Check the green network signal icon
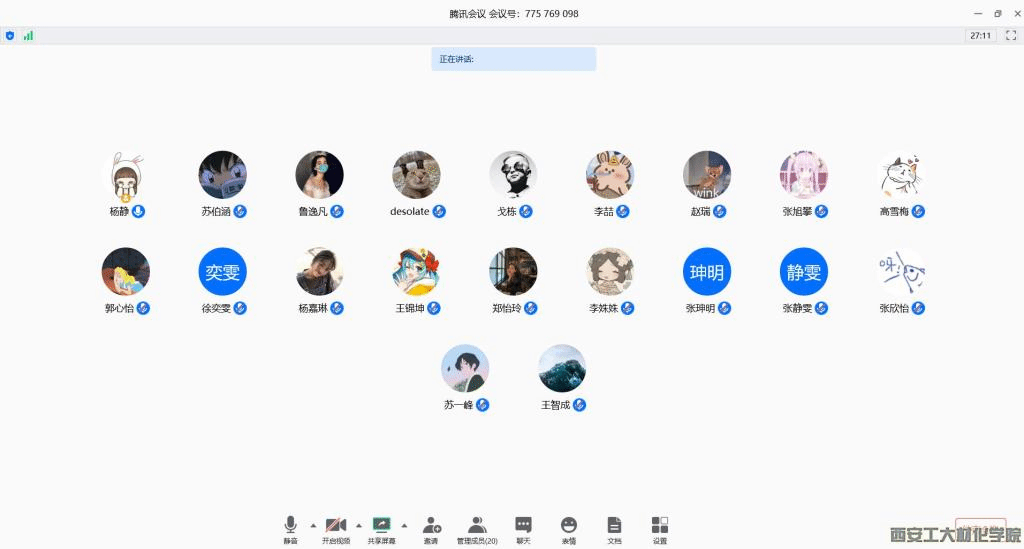The width and height of the screenshot is (1024, 549). coord(28,35)
